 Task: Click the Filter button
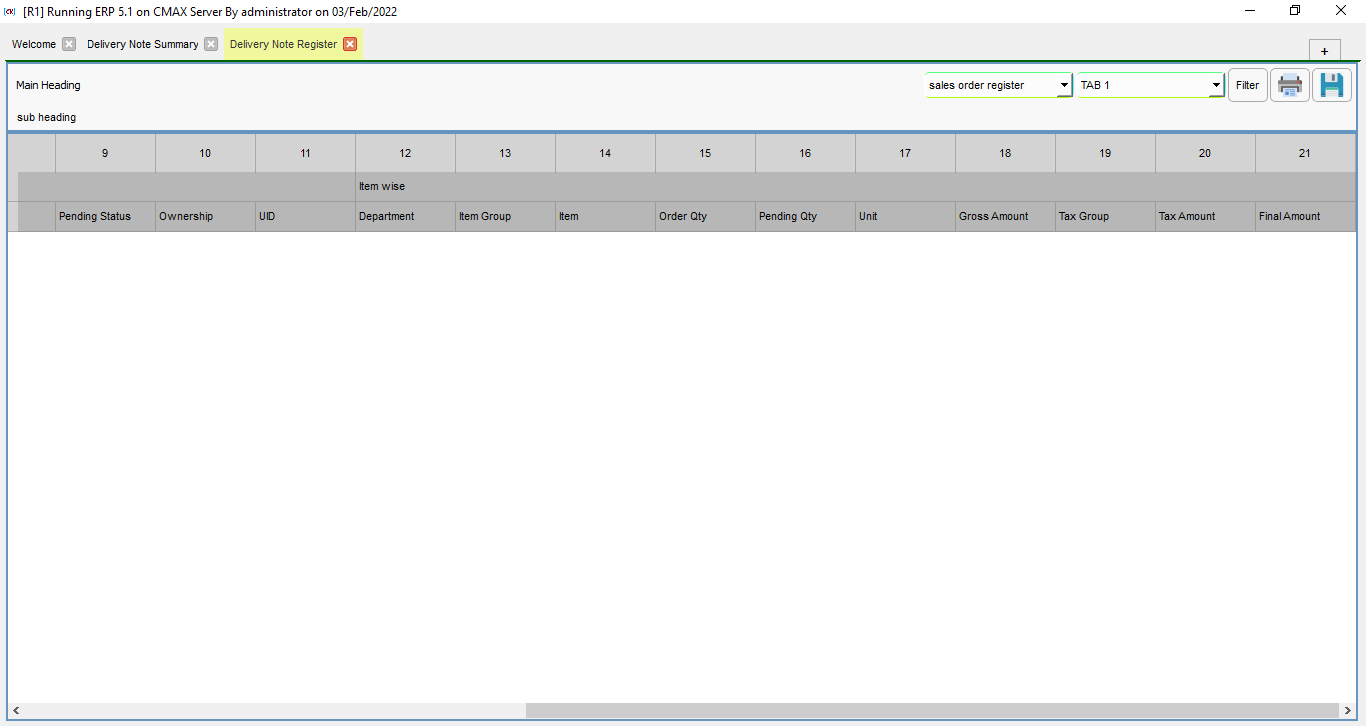[x=1247, y=85]
